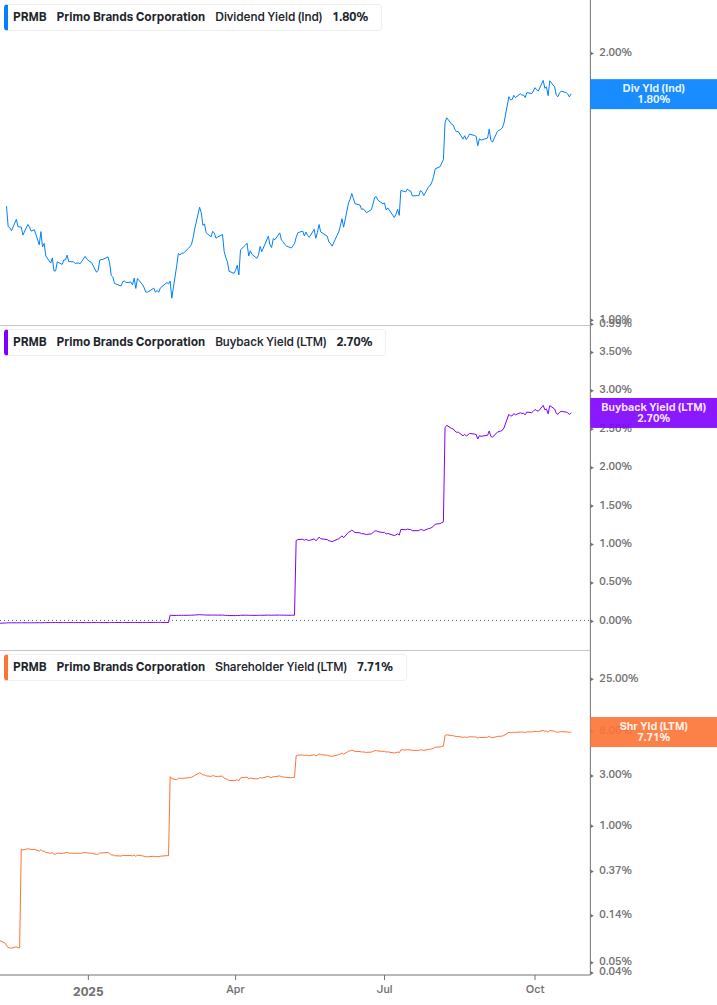Click the blue Div Yld (Ind) value tag
717x1005 pixels.
653,94
